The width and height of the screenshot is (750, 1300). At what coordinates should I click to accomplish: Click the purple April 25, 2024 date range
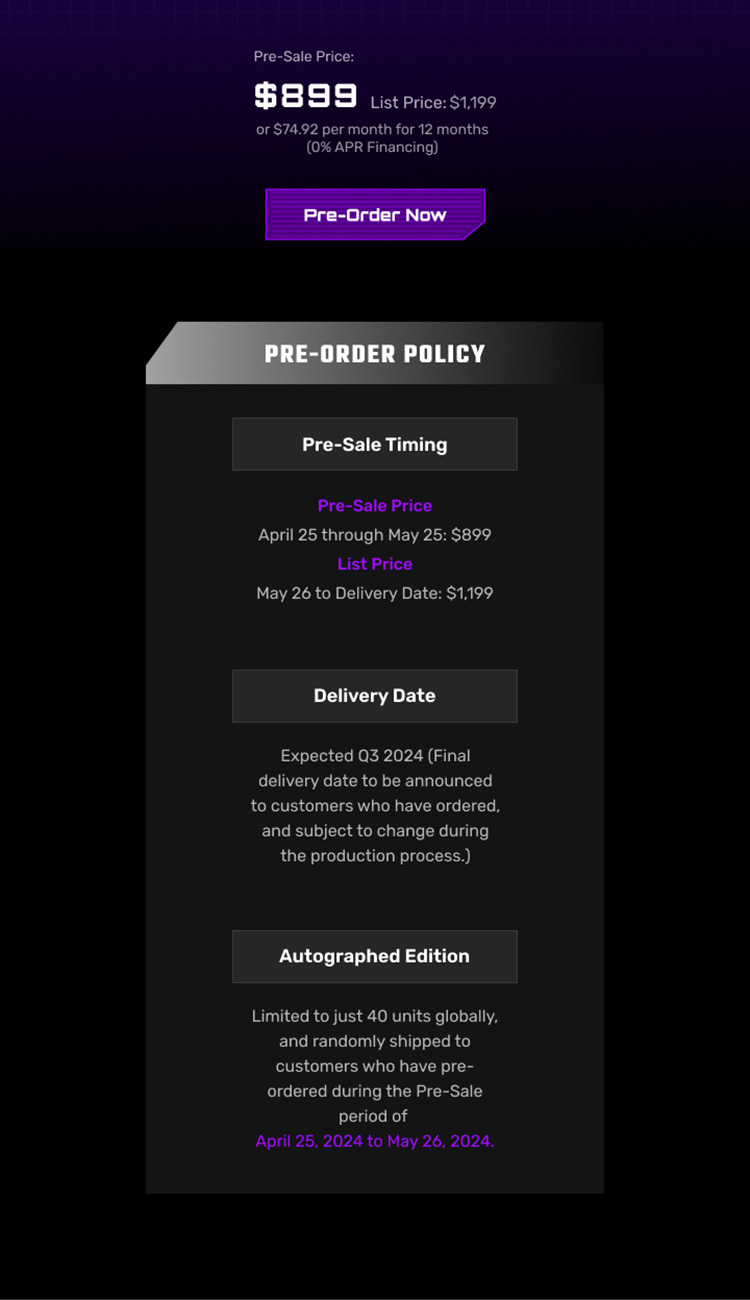(375, 1141)
